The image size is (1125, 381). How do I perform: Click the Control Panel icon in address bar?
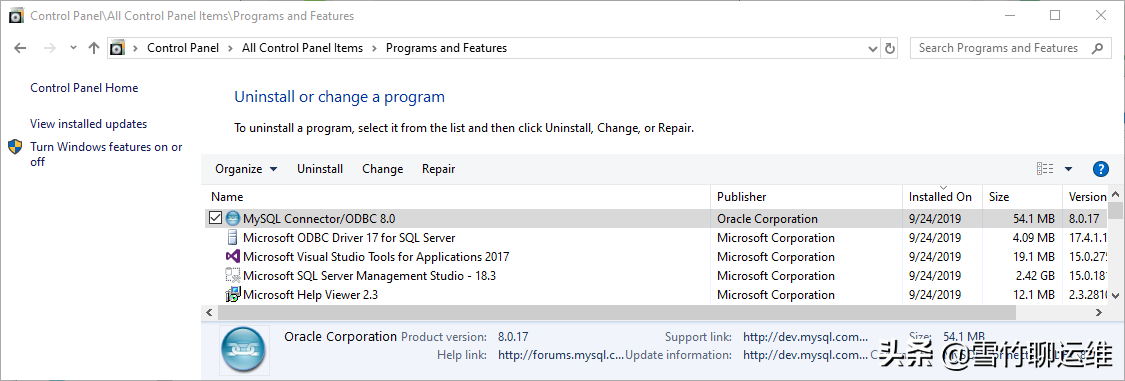pyautogui.click(x=117, y=48)
